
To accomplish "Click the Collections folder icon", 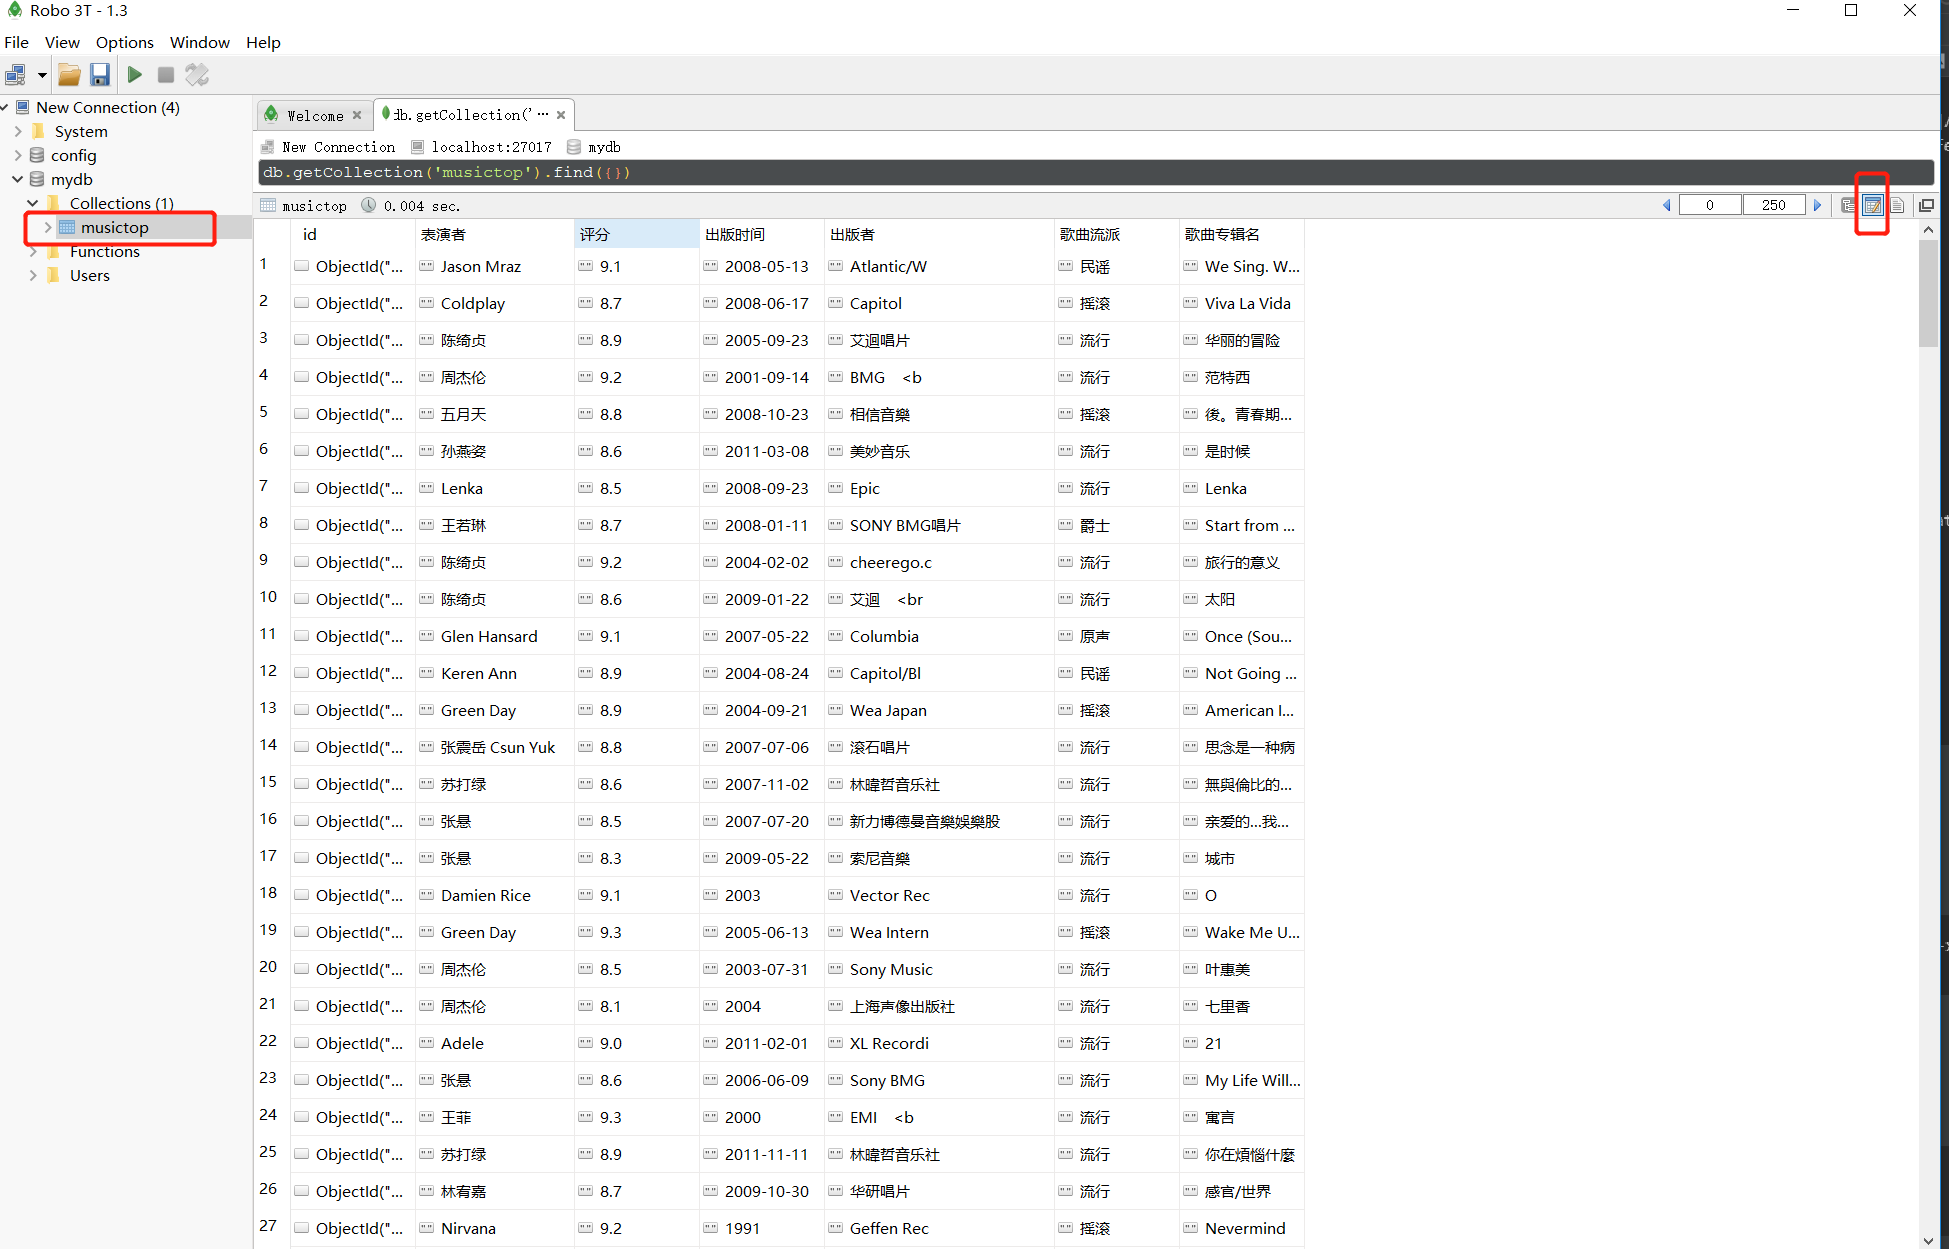I will tap(54, 203).
